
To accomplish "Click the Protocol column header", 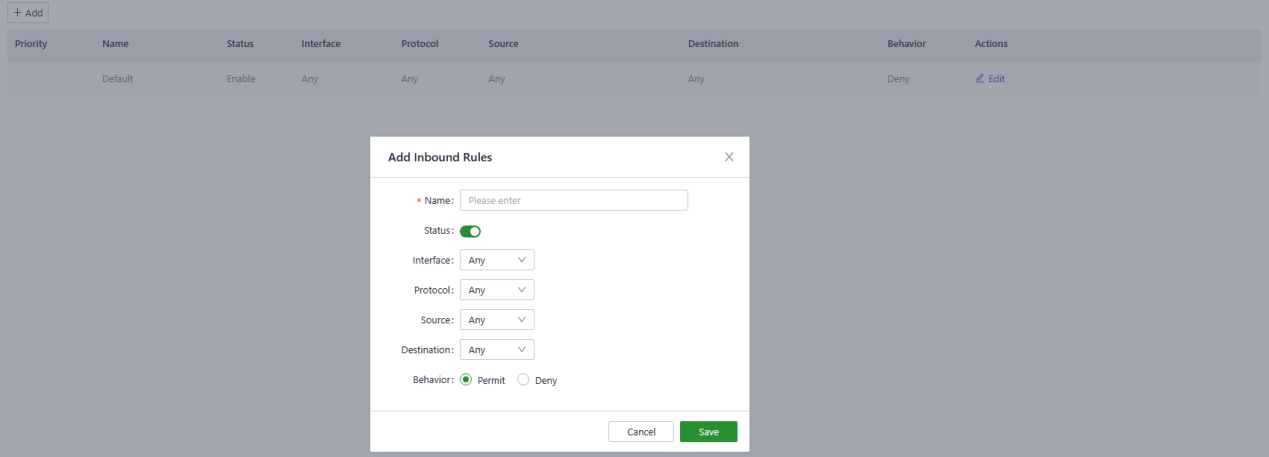I will coord(420,45).
